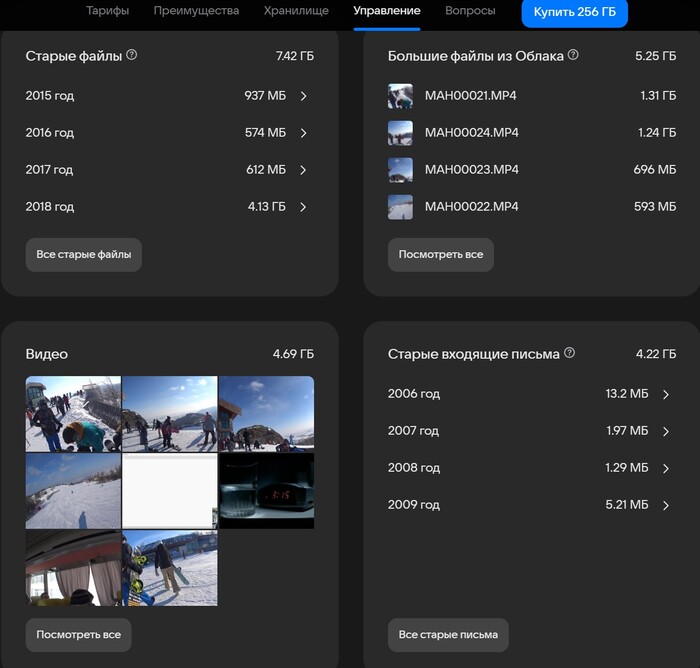Open the blank white video thumbnail
700x668 pixels.
tap(169, 490)
